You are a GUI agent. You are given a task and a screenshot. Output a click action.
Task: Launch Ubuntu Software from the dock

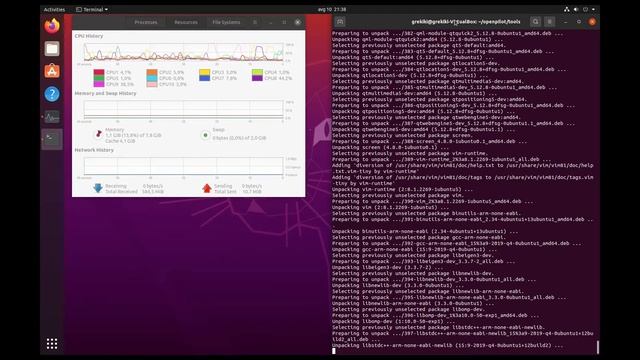pos(52,71)
